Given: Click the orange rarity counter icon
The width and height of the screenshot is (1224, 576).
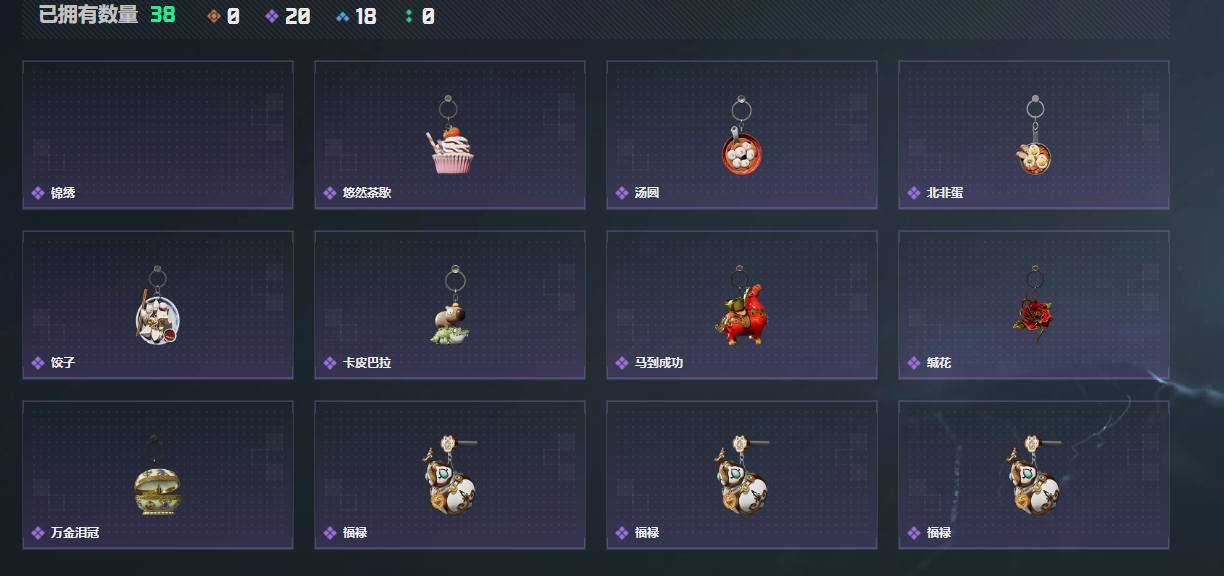Looking at the screenshot, I should tap(213, 16).
